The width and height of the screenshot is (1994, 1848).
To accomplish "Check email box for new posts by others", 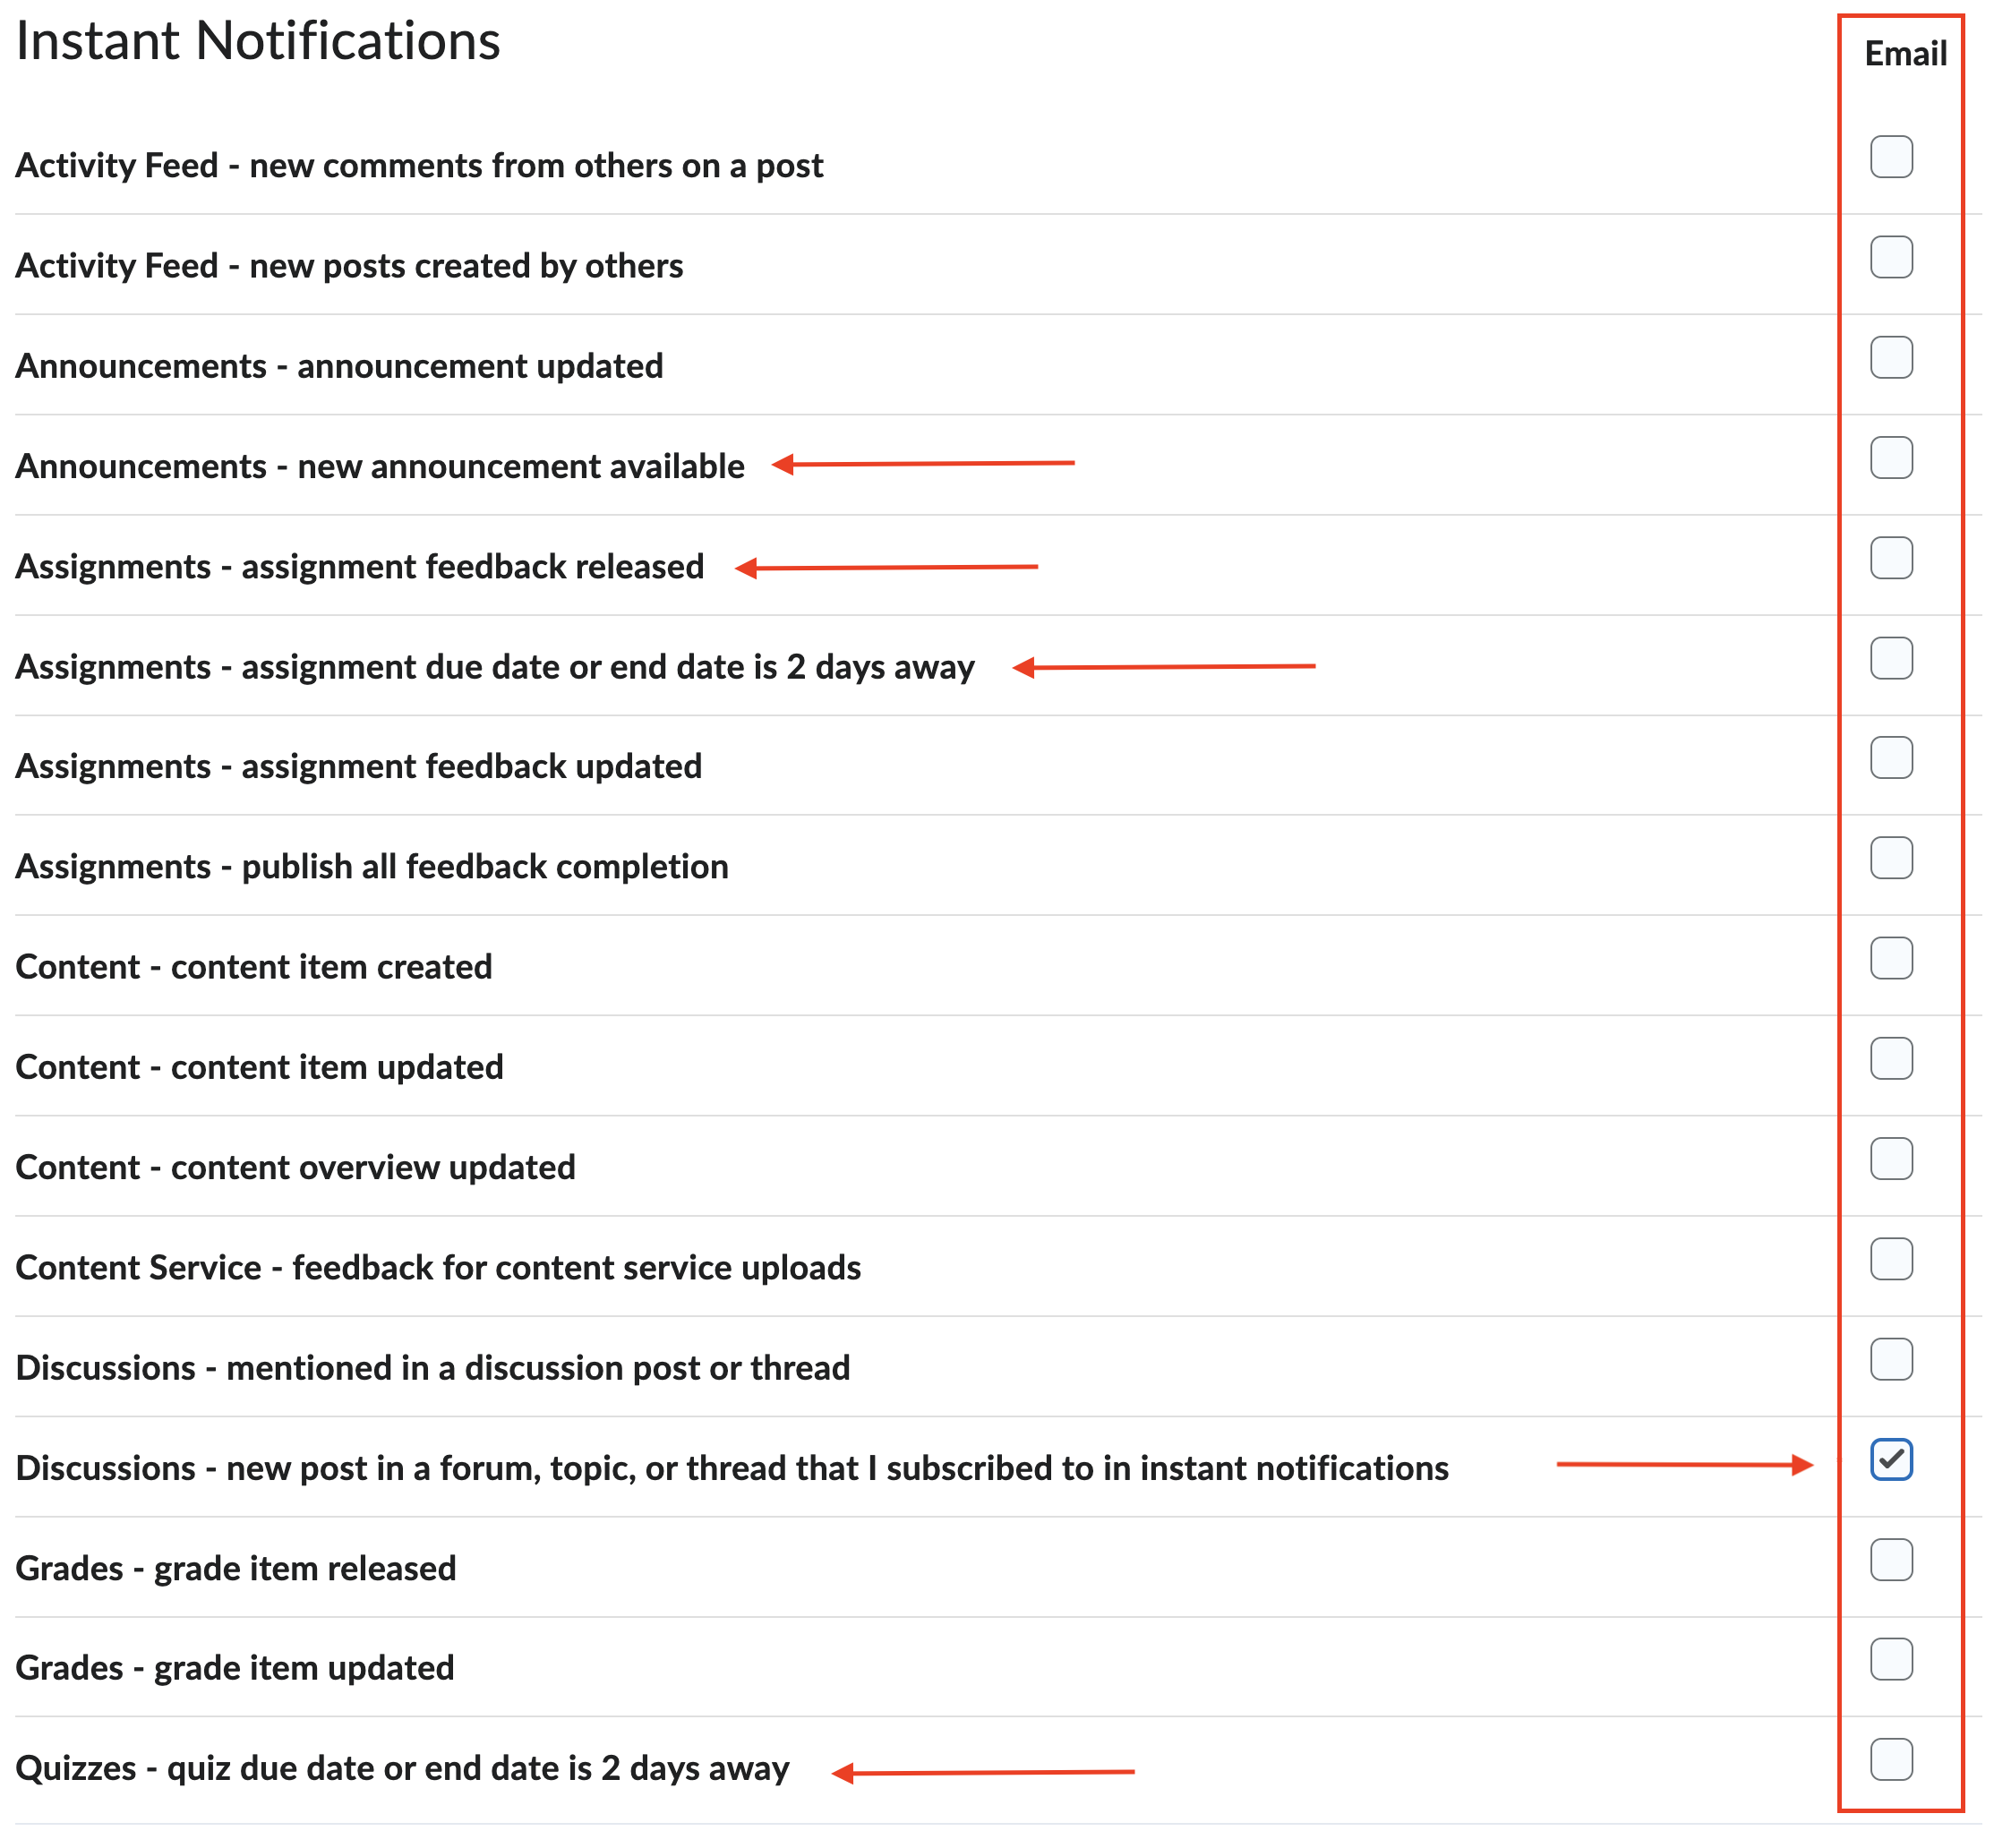I will [1890, 257].
